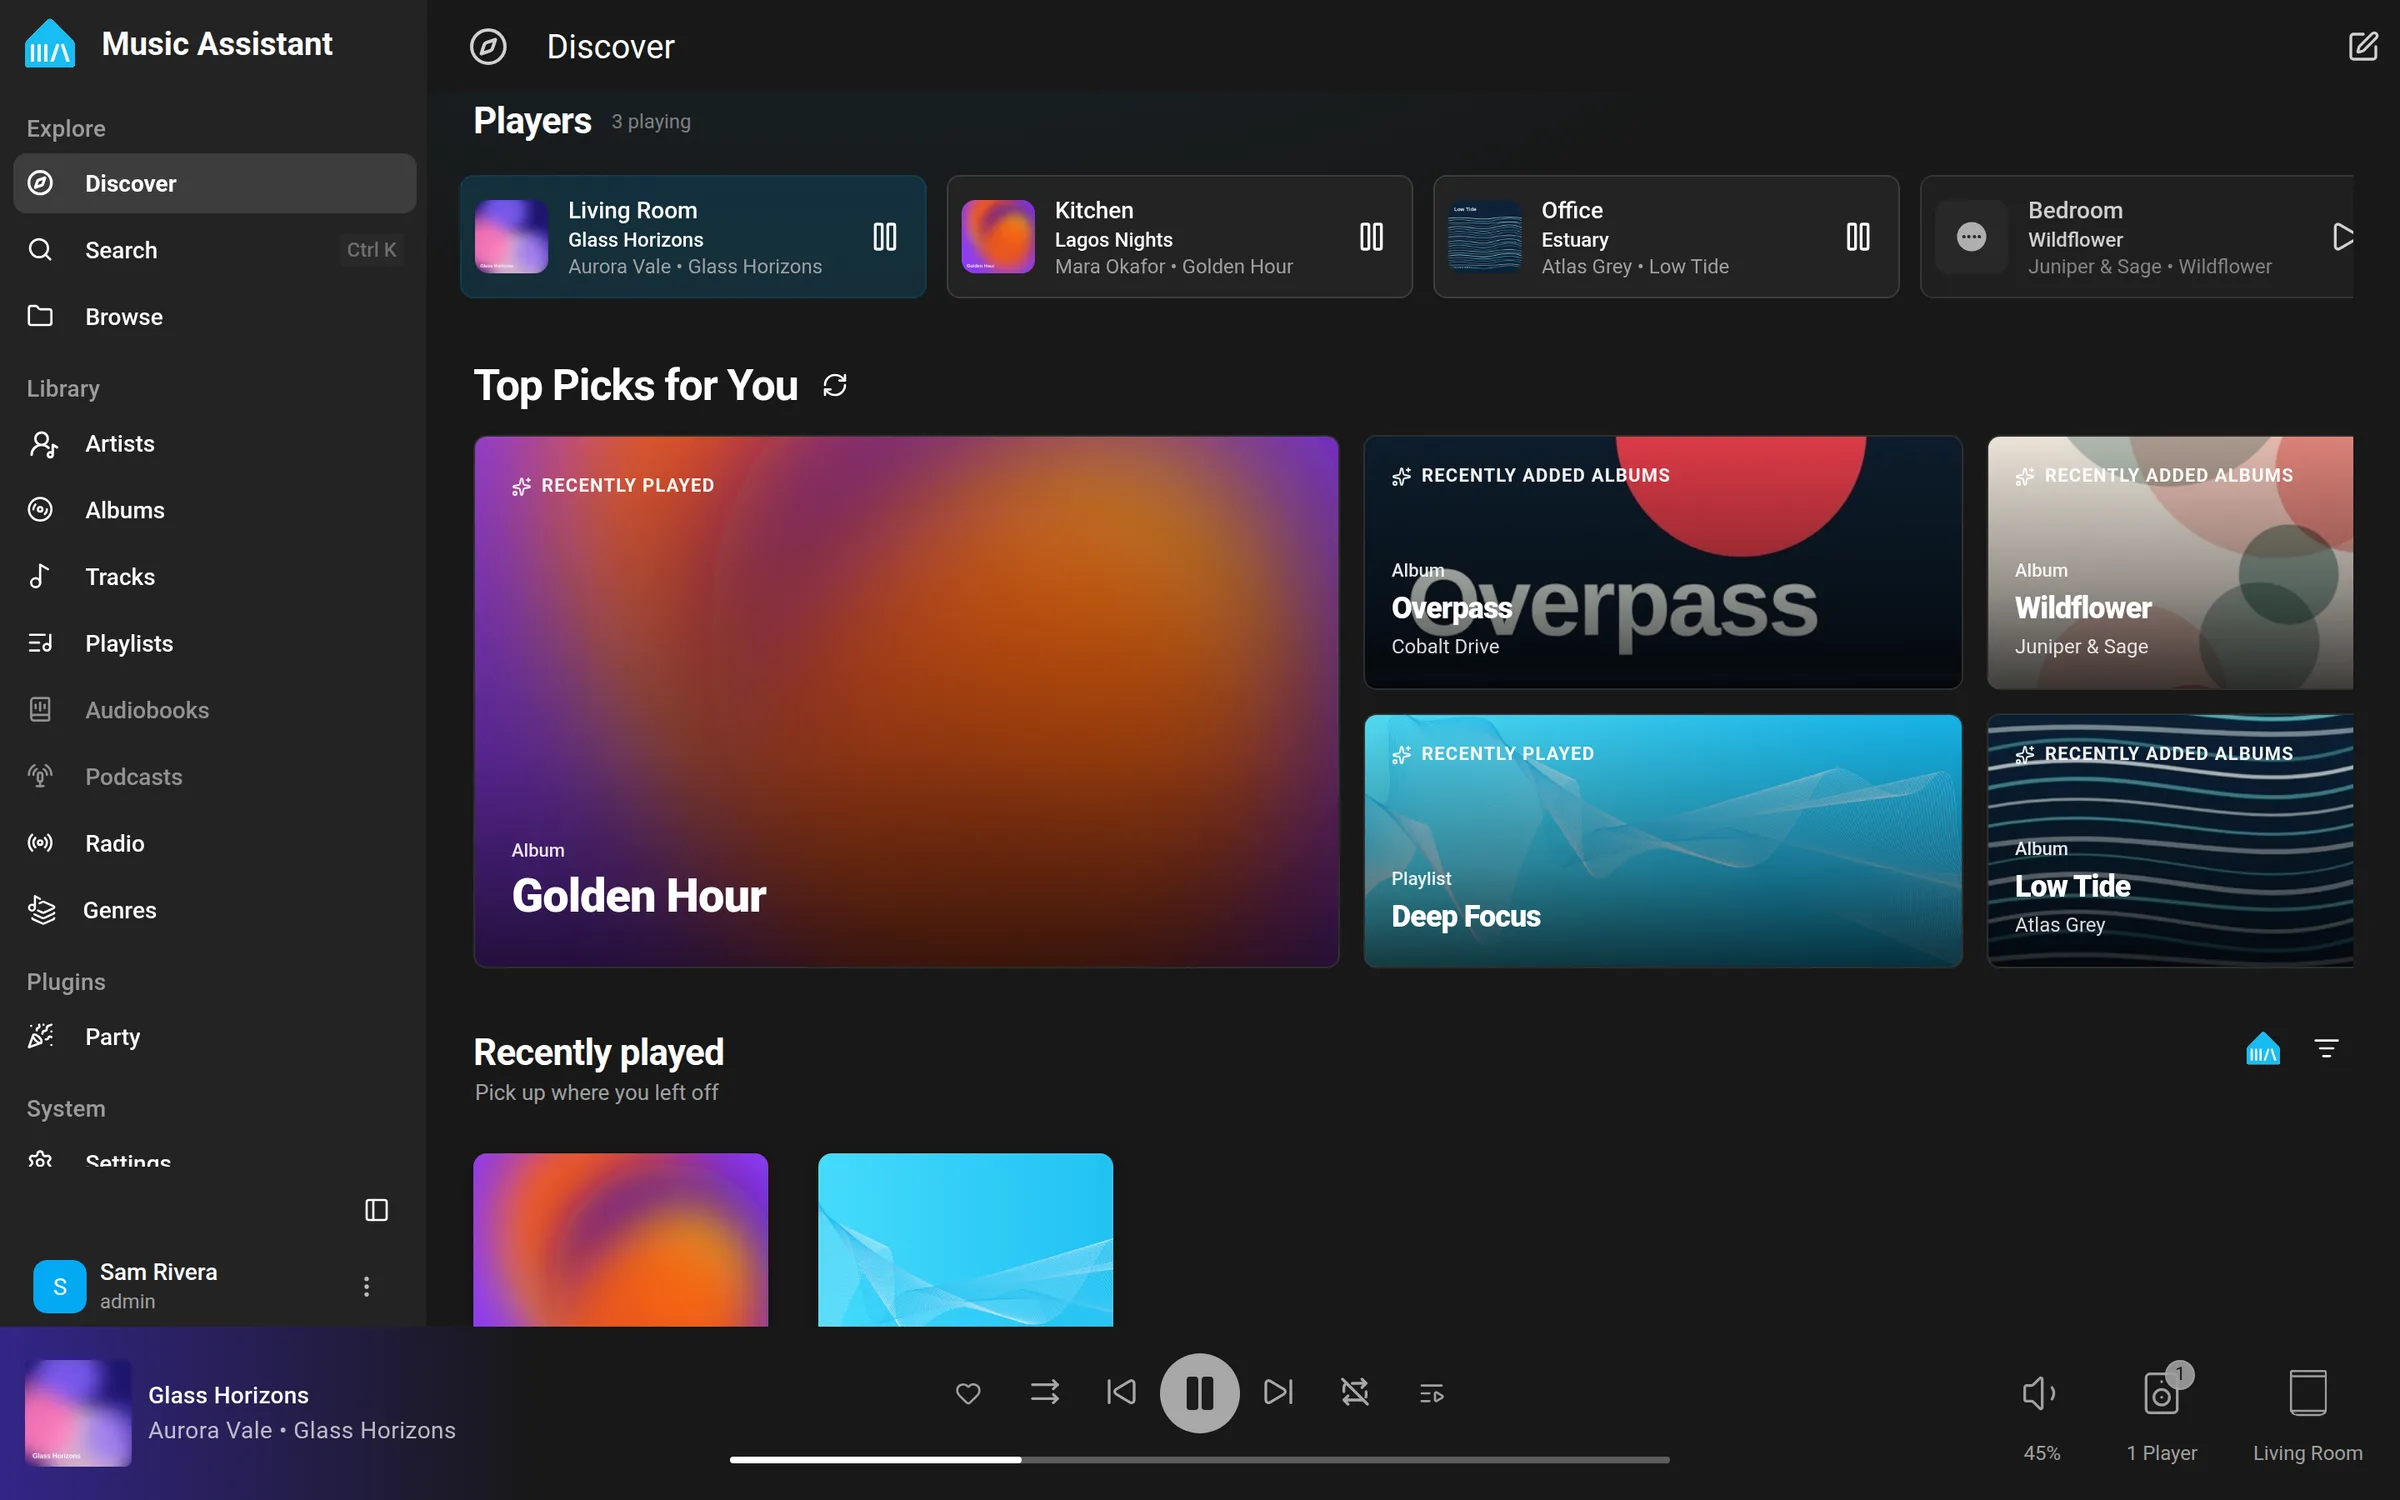This screenshot has width=2400, height=1500.
Task: Toggle shuffle in the player bar
Action: (1045, 1392)
